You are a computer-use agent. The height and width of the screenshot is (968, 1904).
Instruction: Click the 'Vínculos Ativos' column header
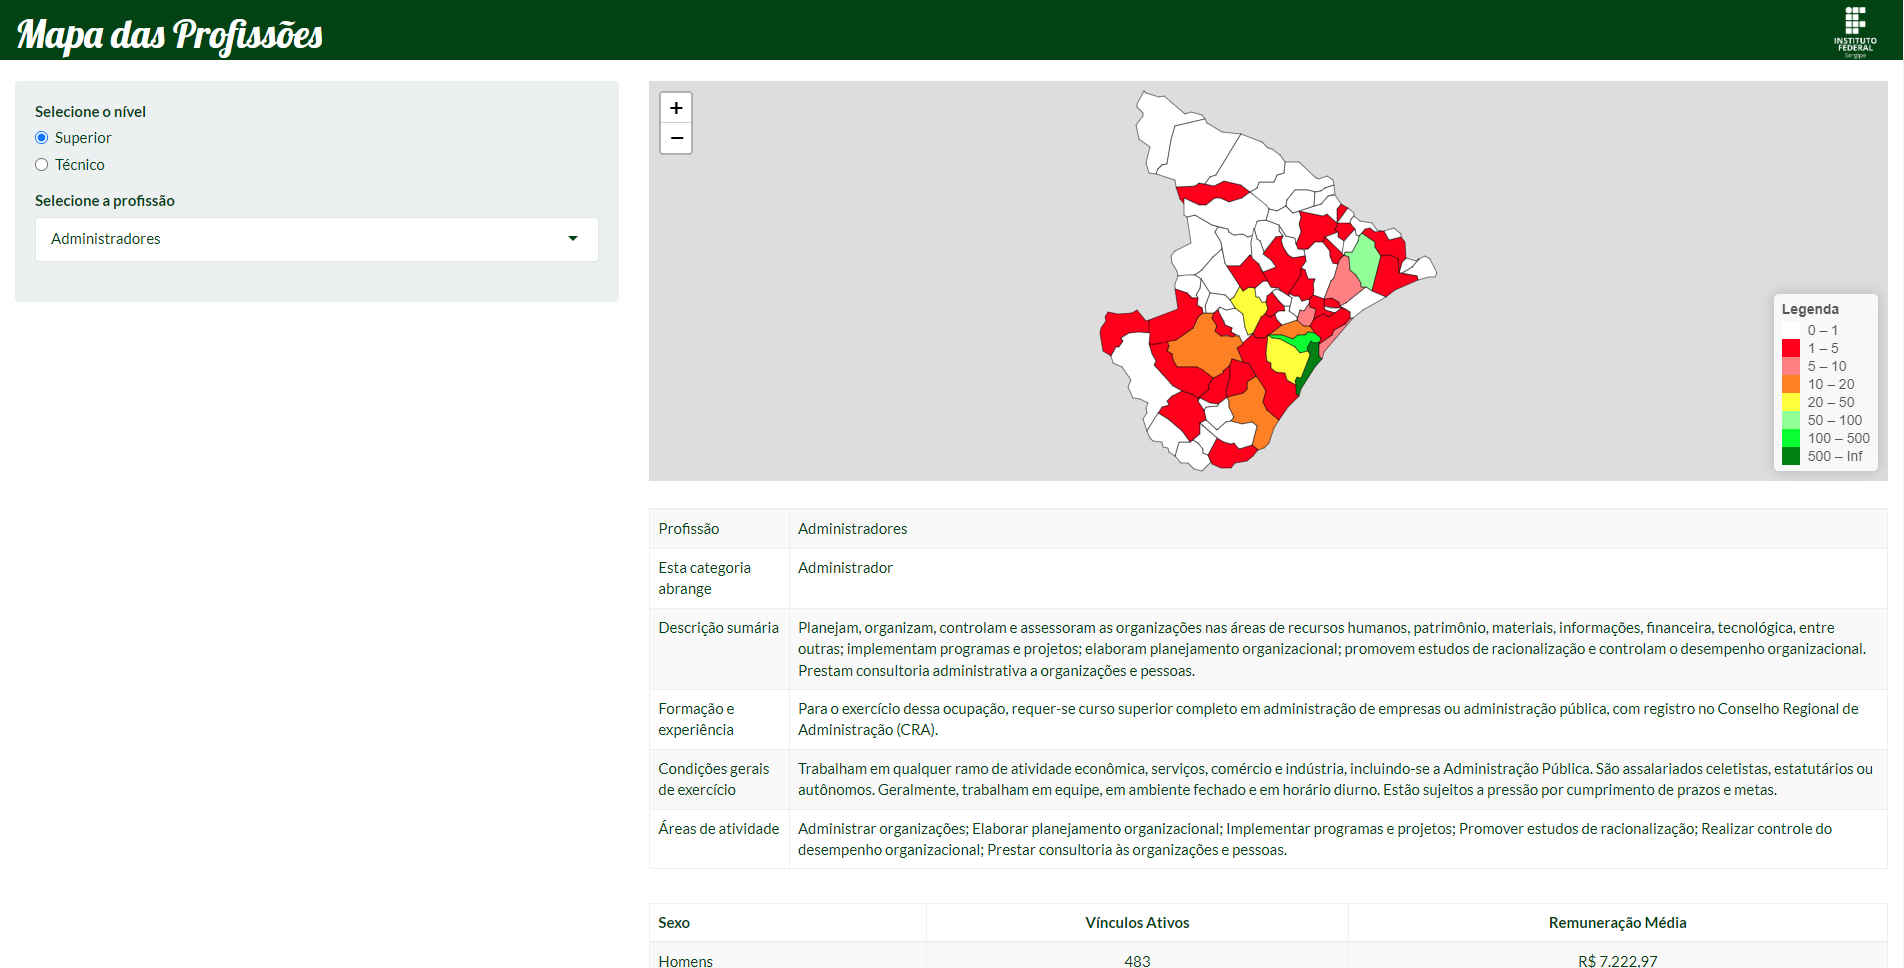tap(1137, 923)
